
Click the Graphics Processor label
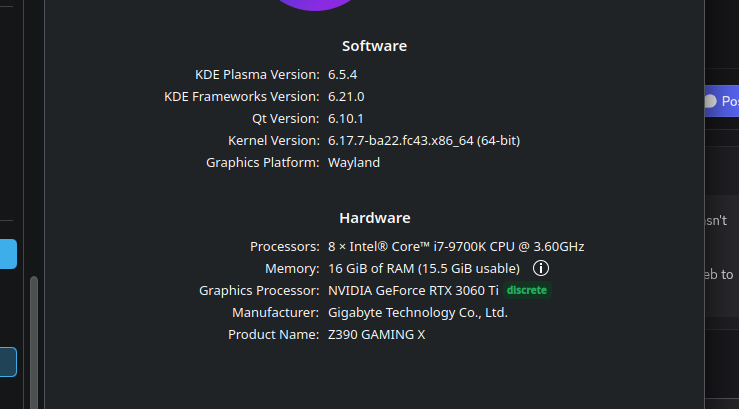tap(259, 290)
